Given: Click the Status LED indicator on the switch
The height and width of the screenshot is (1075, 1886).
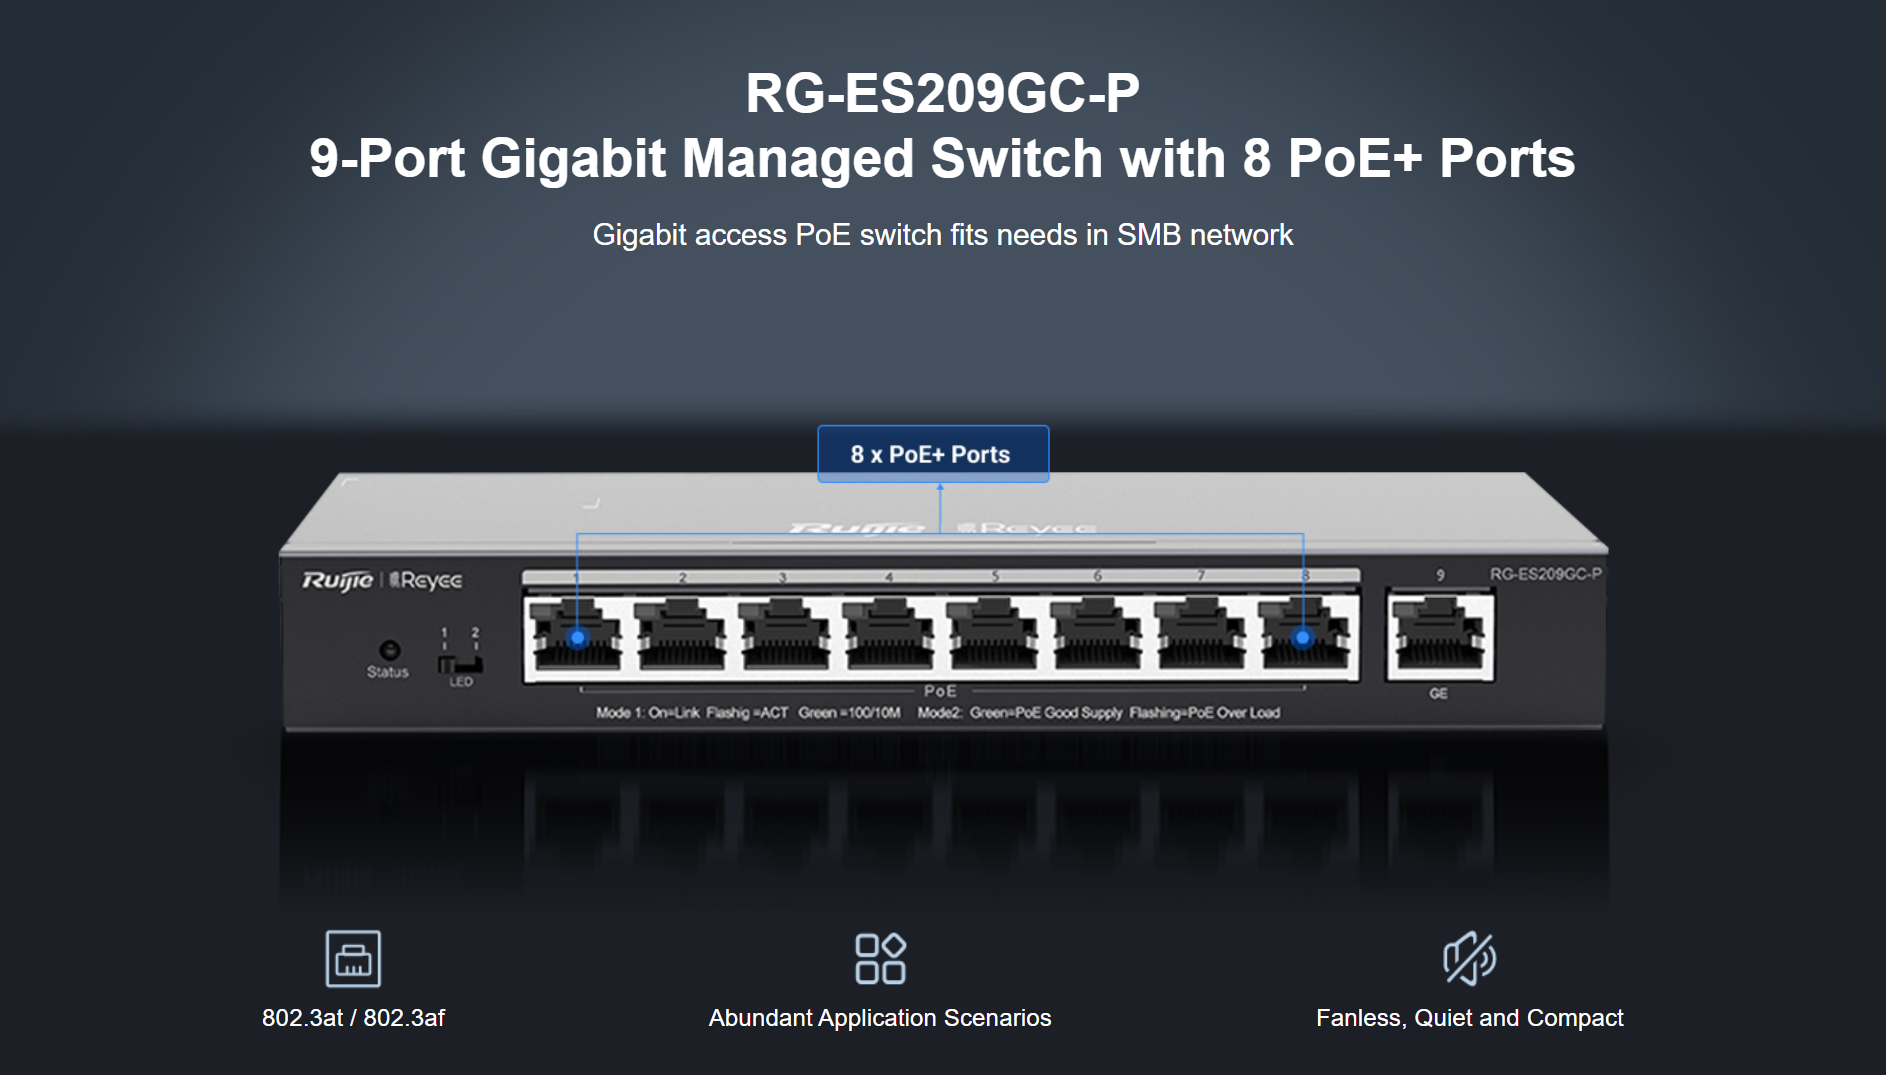Looking at the screenshot, I should click(390, 650).
